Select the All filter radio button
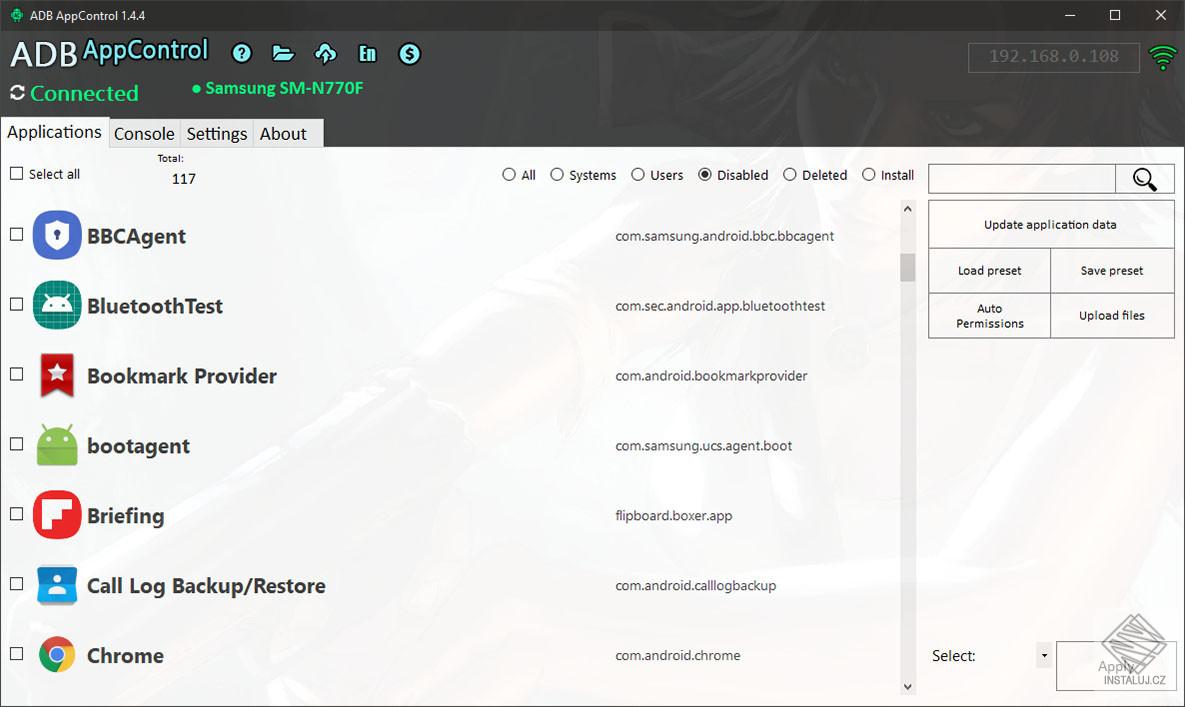The width and height of the screenshot is (1185, 707). (509, 174)
